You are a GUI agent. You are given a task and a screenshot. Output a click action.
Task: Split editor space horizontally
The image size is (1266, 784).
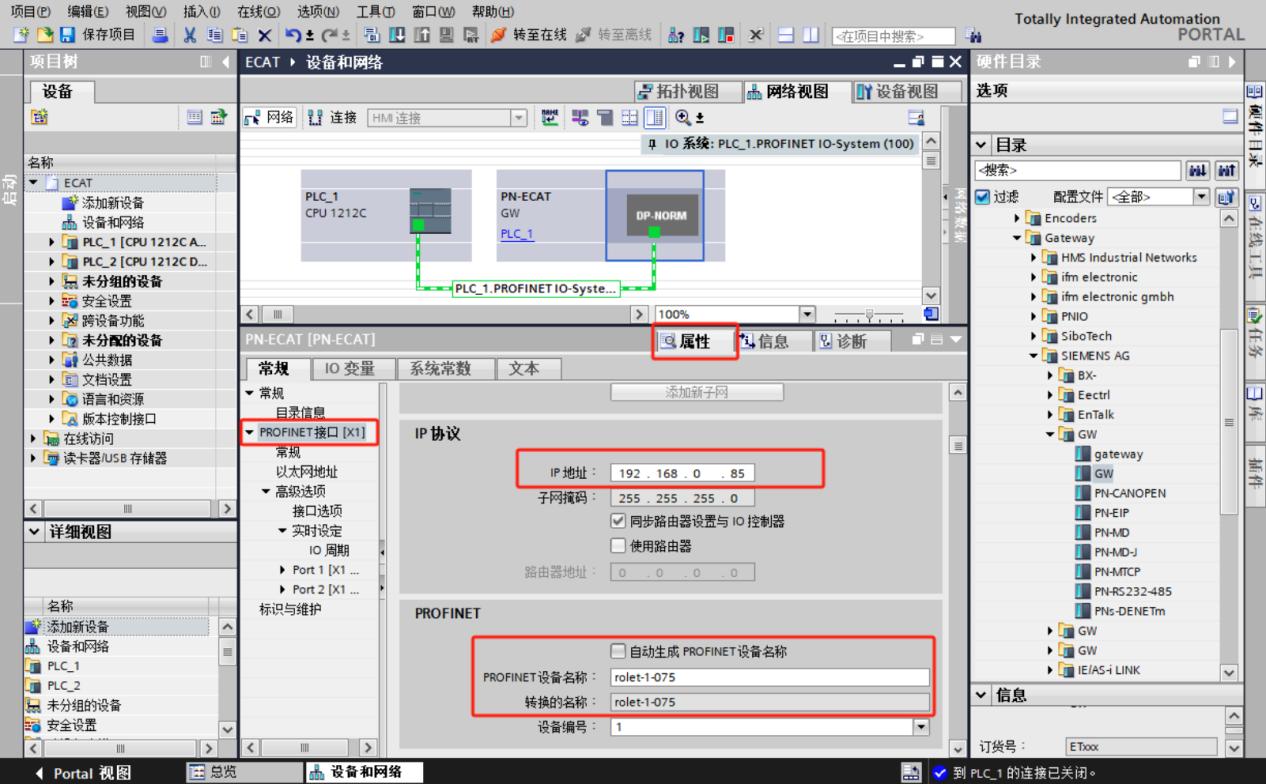787,36
